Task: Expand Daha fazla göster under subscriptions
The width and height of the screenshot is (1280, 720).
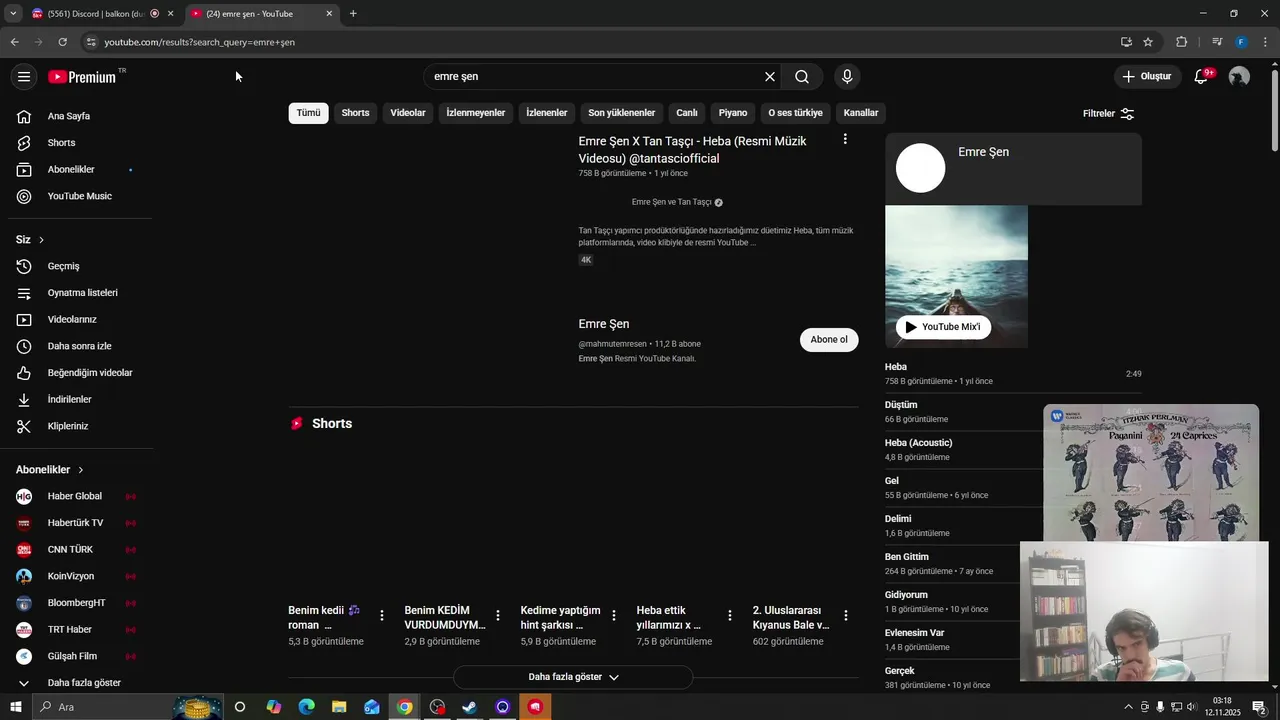Action: click(76, 683)
